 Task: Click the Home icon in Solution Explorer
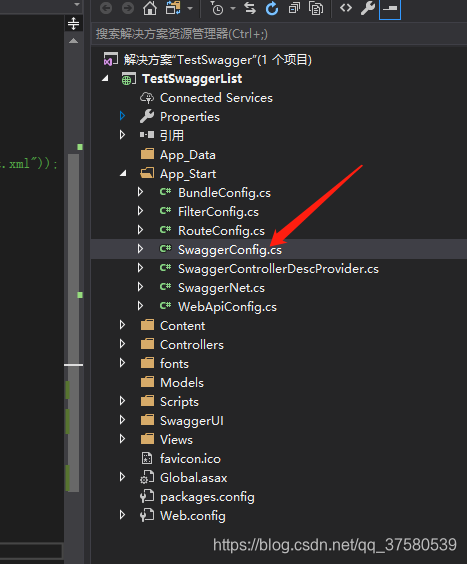point(150,8)
